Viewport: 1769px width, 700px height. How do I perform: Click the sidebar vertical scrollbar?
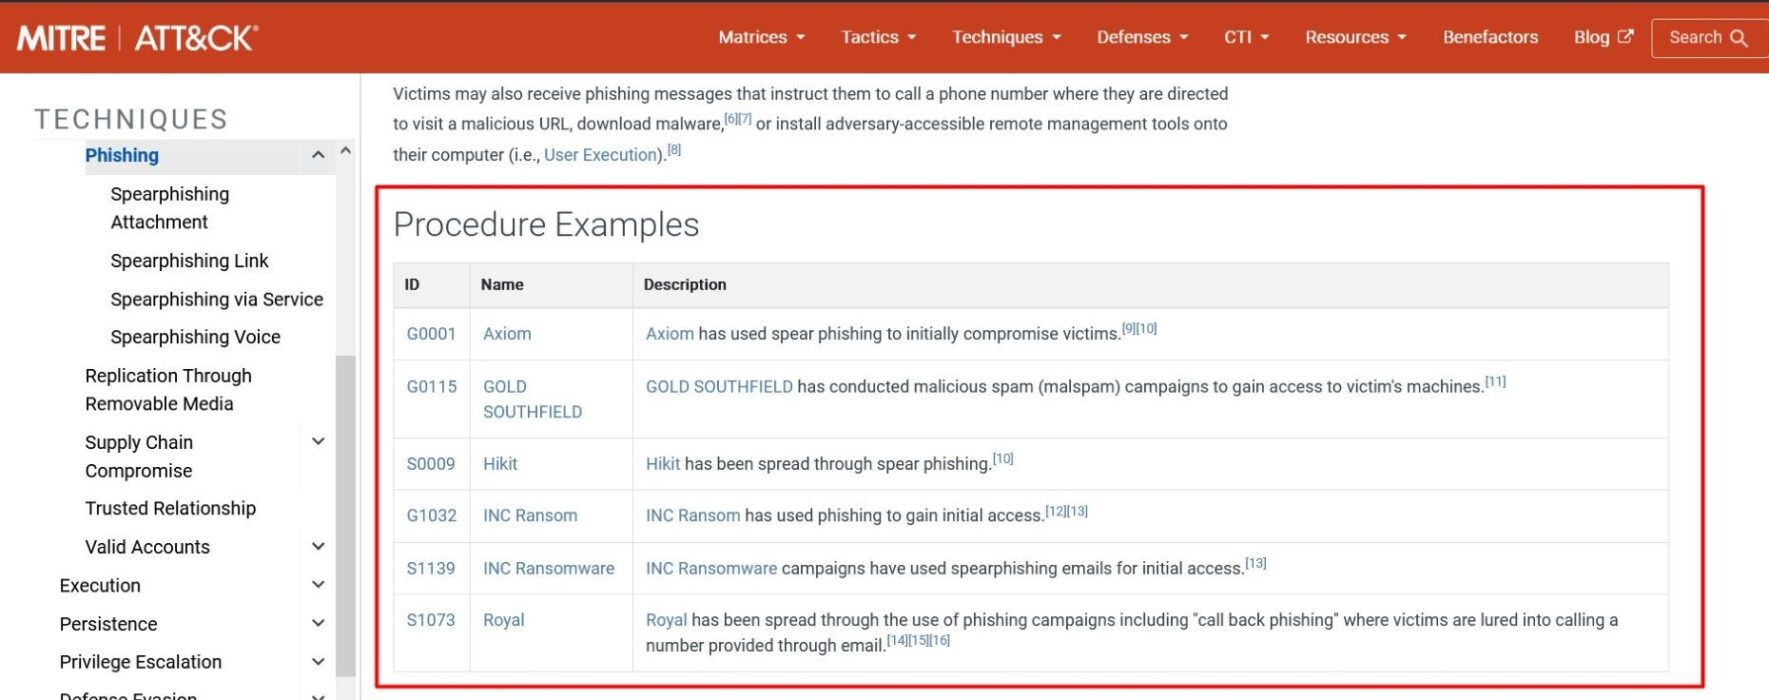click(345, 500)
